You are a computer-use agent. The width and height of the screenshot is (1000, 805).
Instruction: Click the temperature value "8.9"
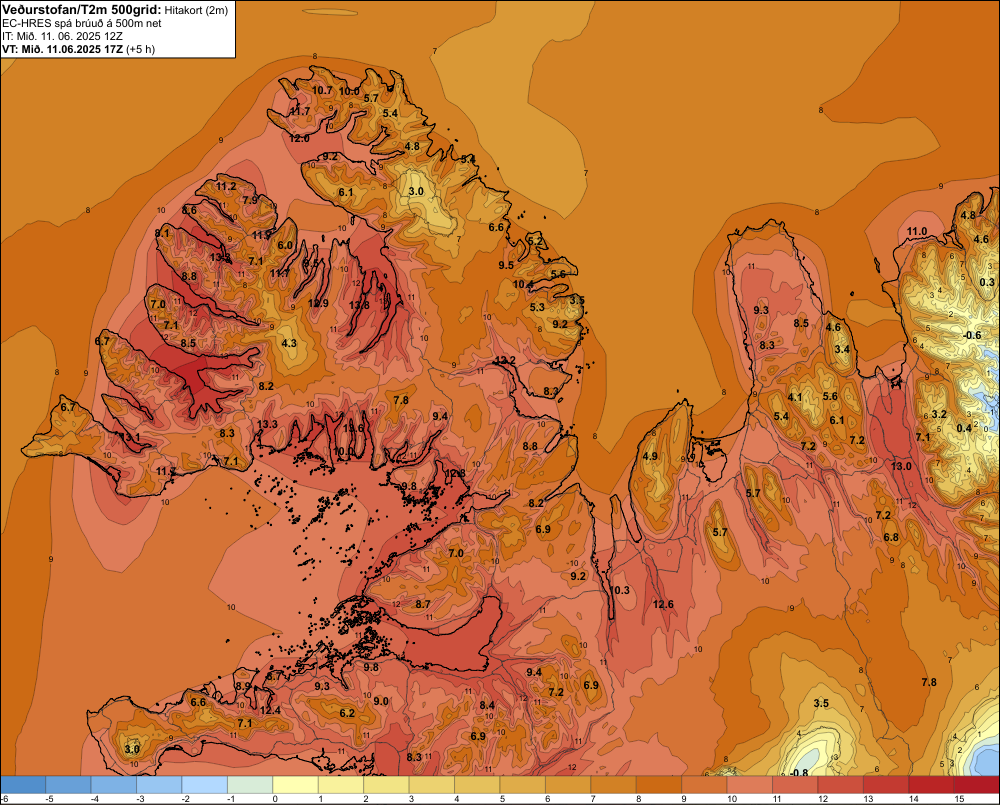tap(243, 686)
